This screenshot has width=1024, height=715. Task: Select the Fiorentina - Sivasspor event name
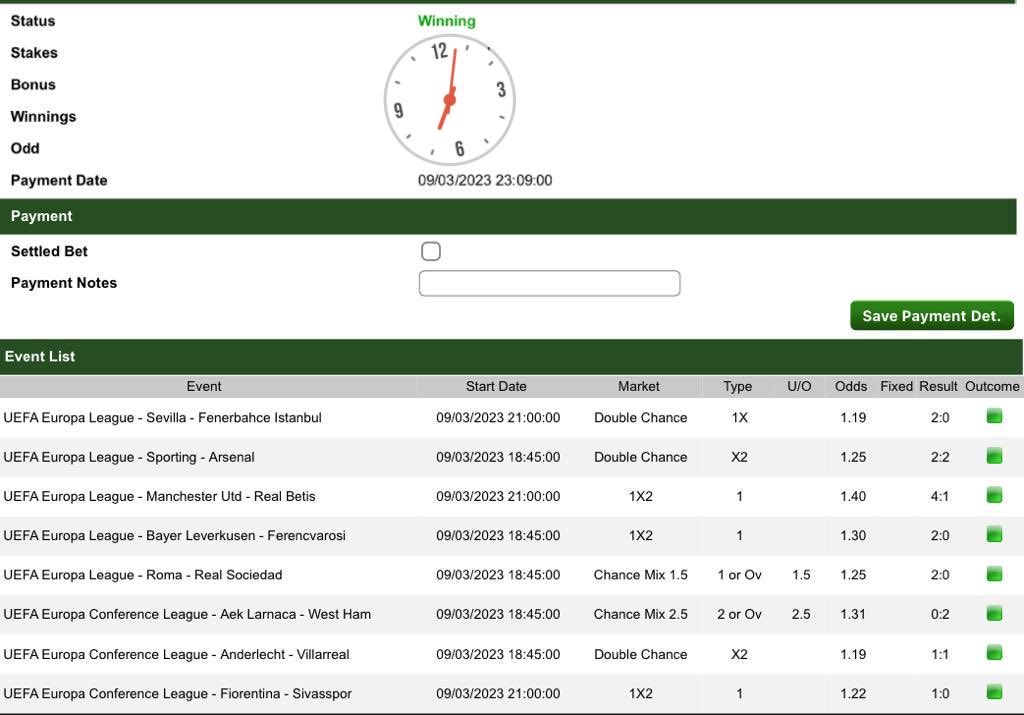click(x=178, y=693)
